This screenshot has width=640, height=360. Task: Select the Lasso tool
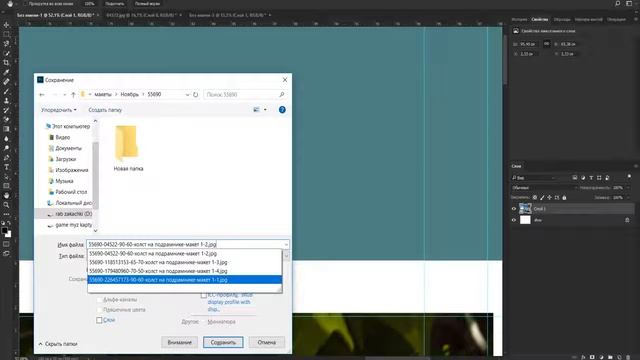6,44
